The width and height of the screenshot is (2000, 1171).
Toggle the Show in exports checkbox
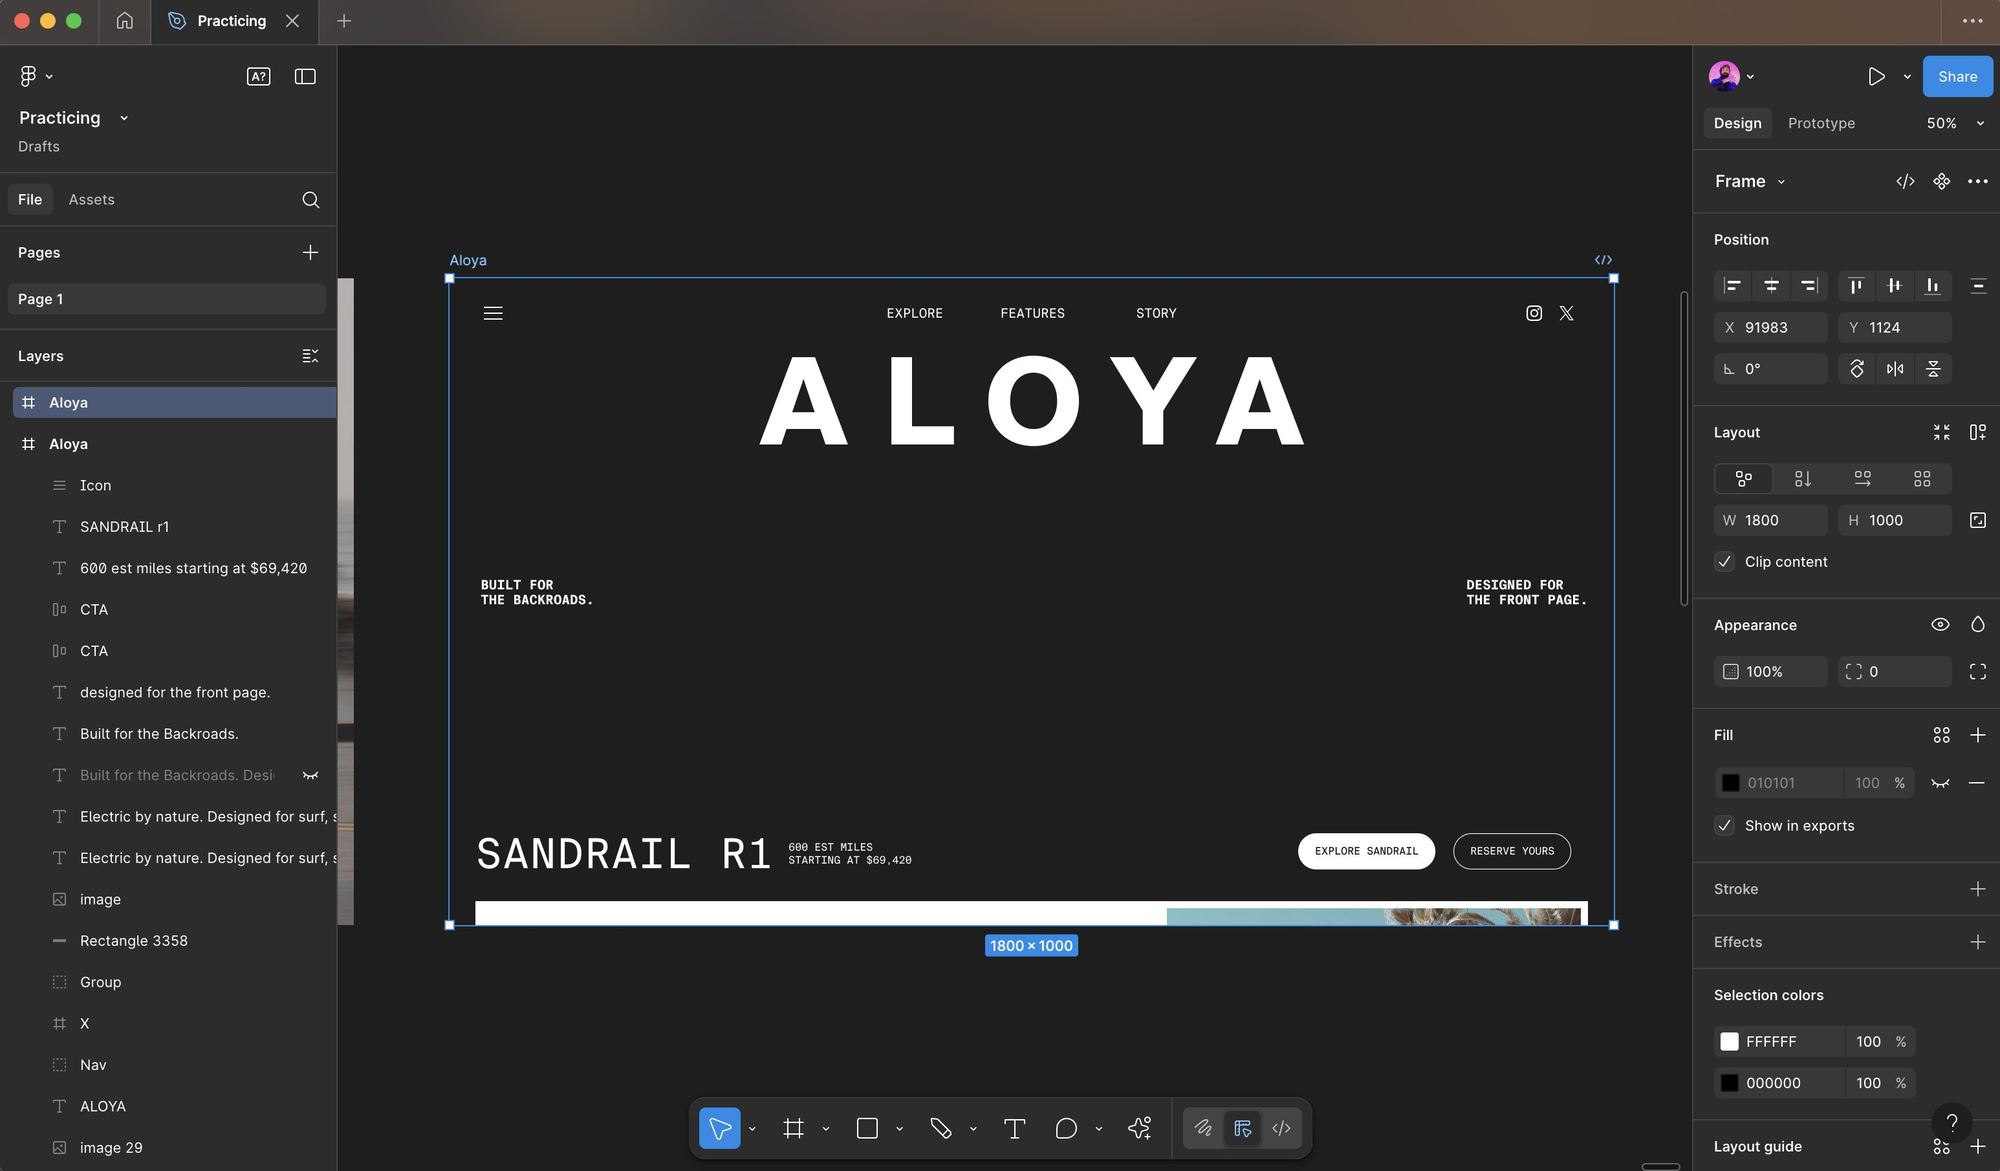point(1724,826)
